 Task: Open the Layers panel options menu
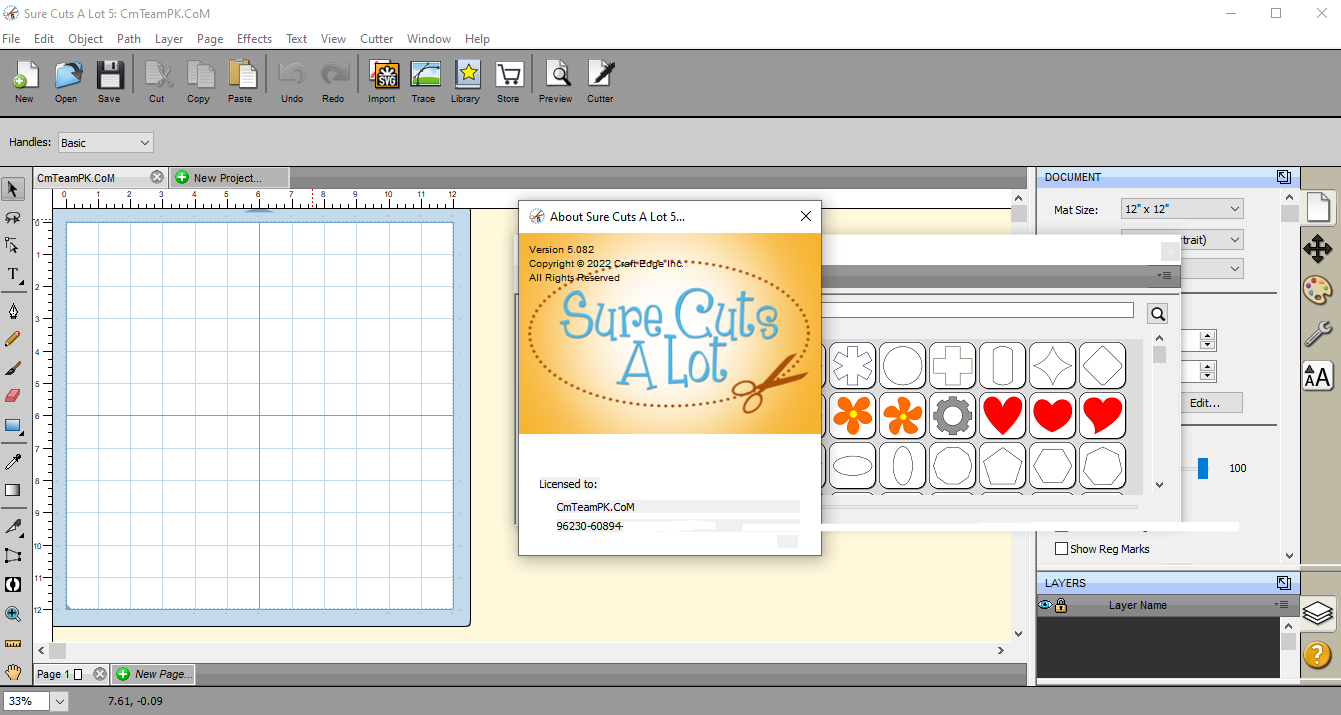pos(1281,605)
